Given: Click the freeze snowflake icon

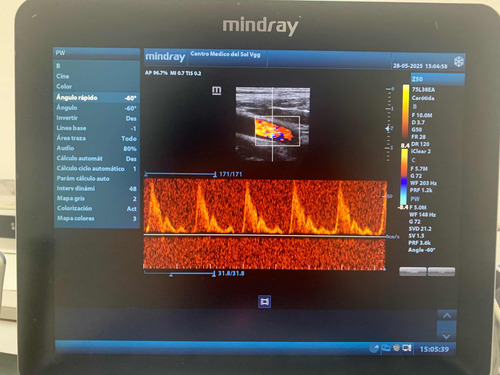Looking at the screenshot, I should 459,62.
